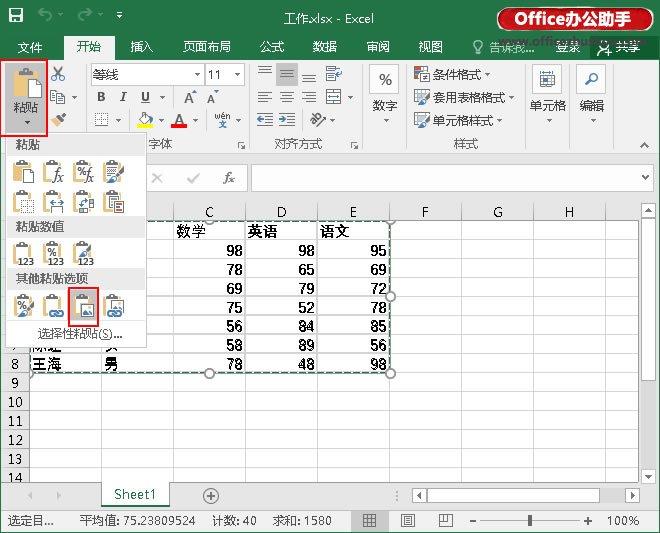
Task: Click the 登录 sign-in link
Action: pyautogui.click(x=568, y=47)
